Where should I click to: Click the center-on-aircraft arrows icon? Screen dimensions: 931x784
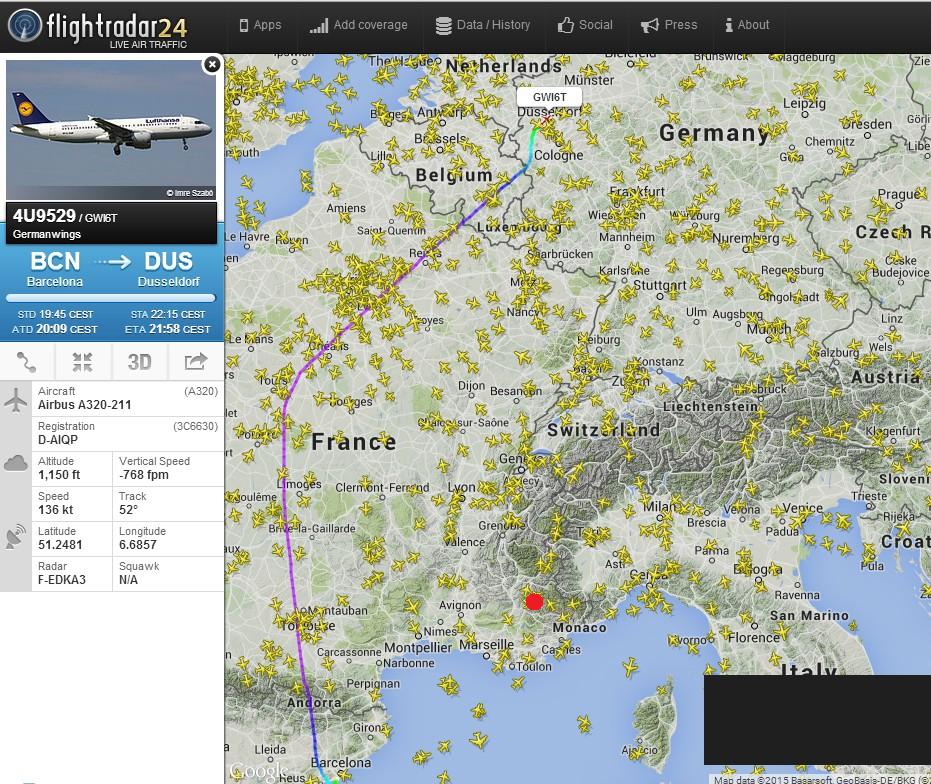pos(83,362)
